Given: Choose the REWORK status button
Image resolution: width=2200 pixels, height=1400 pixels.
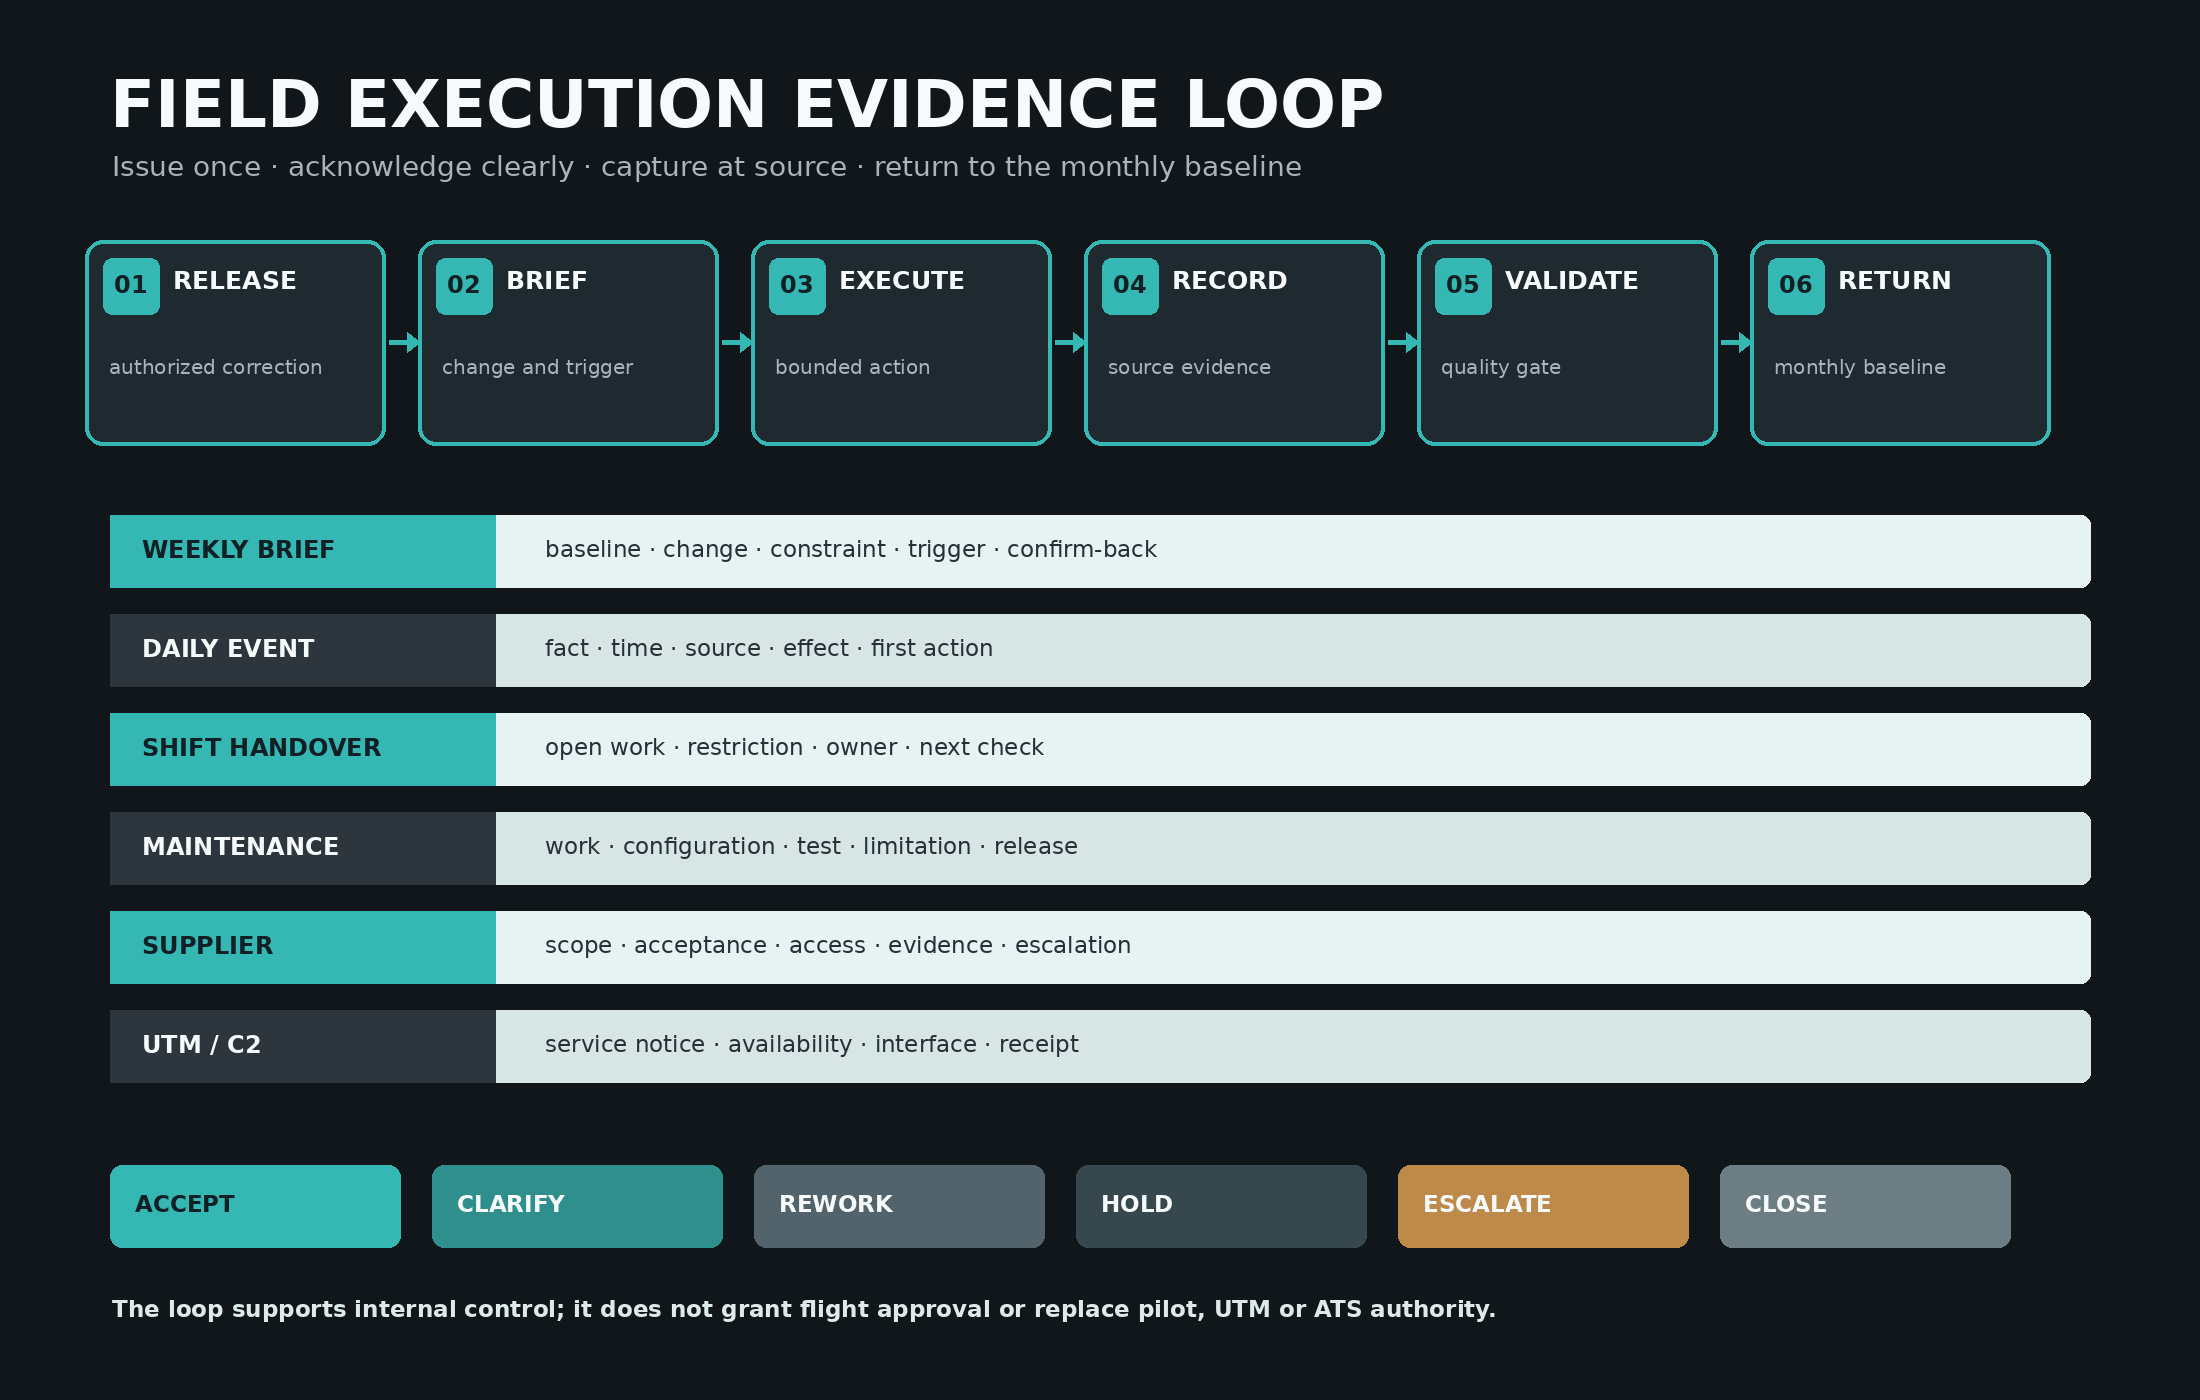Looking at the screenshot, I should coord(899,1206).
